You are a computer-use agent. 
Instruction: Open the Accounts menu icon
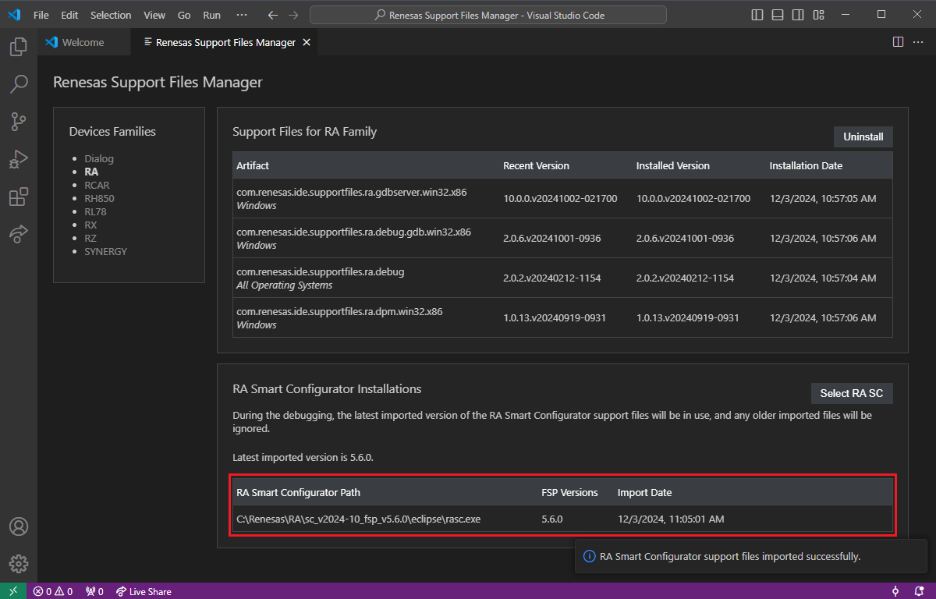tap(19, 527)
